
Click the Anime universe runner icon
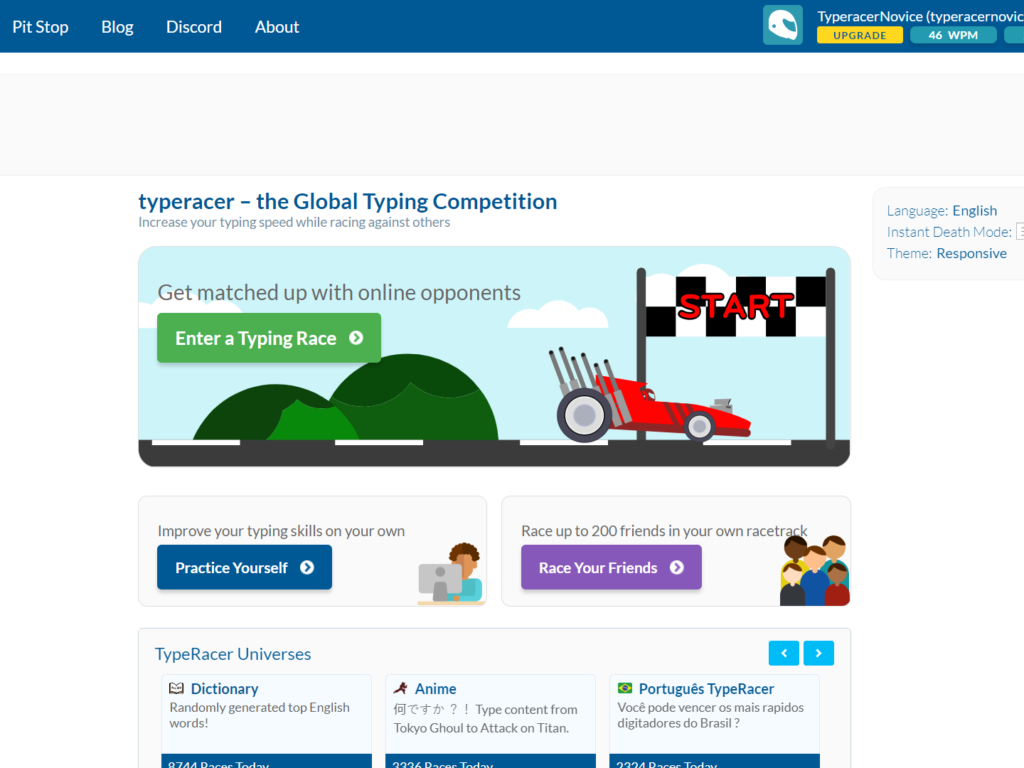click(401, 689)
